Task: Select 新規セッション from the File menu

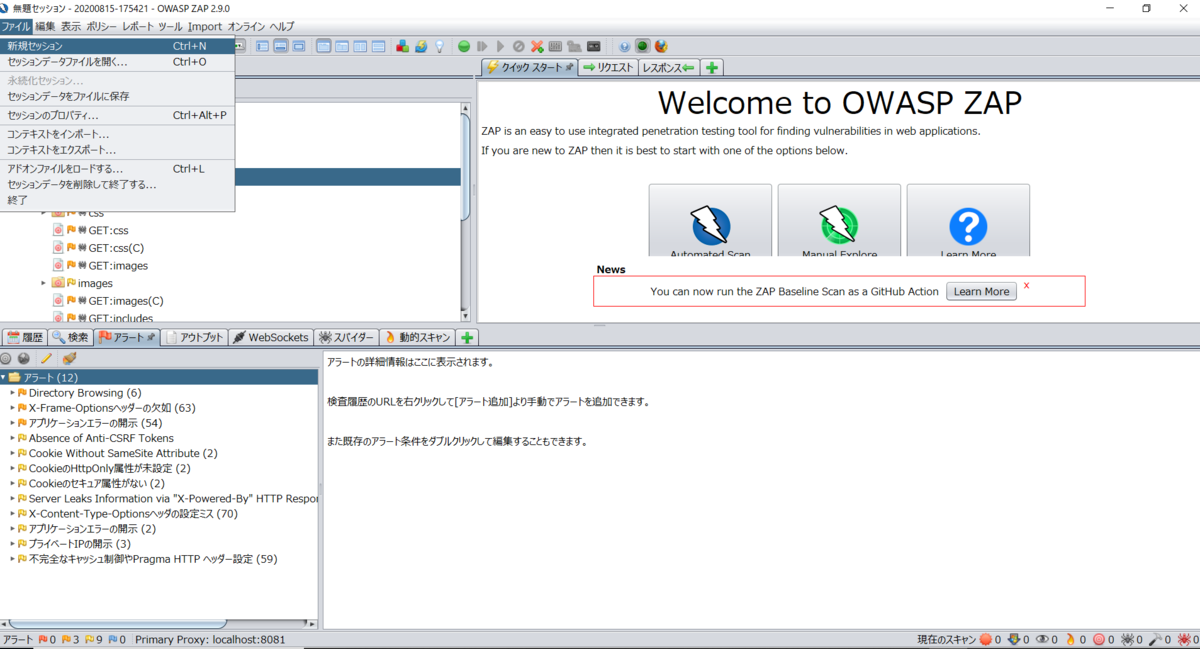Action: (117, 46)
